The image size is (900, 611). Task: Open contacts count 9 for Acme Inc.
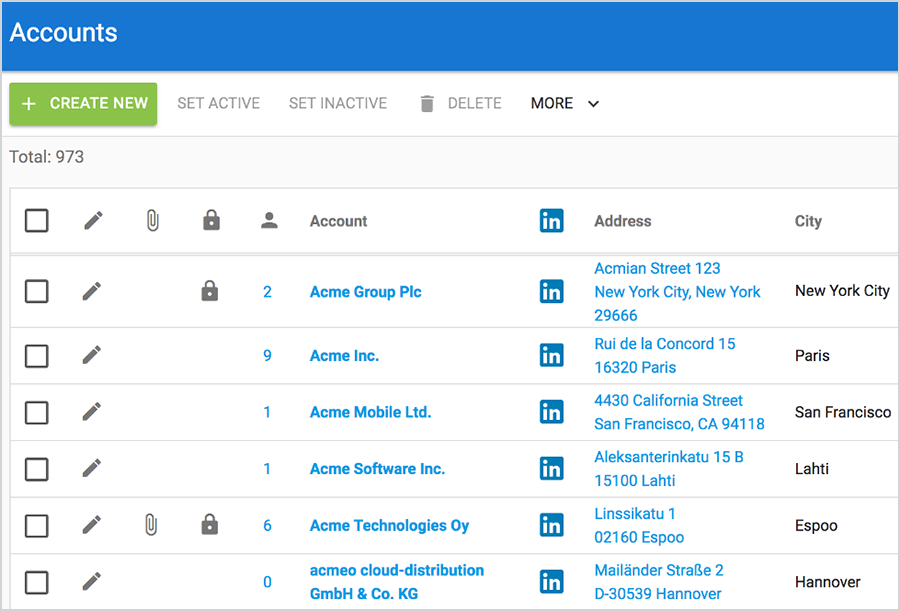(x=267, y=355)
